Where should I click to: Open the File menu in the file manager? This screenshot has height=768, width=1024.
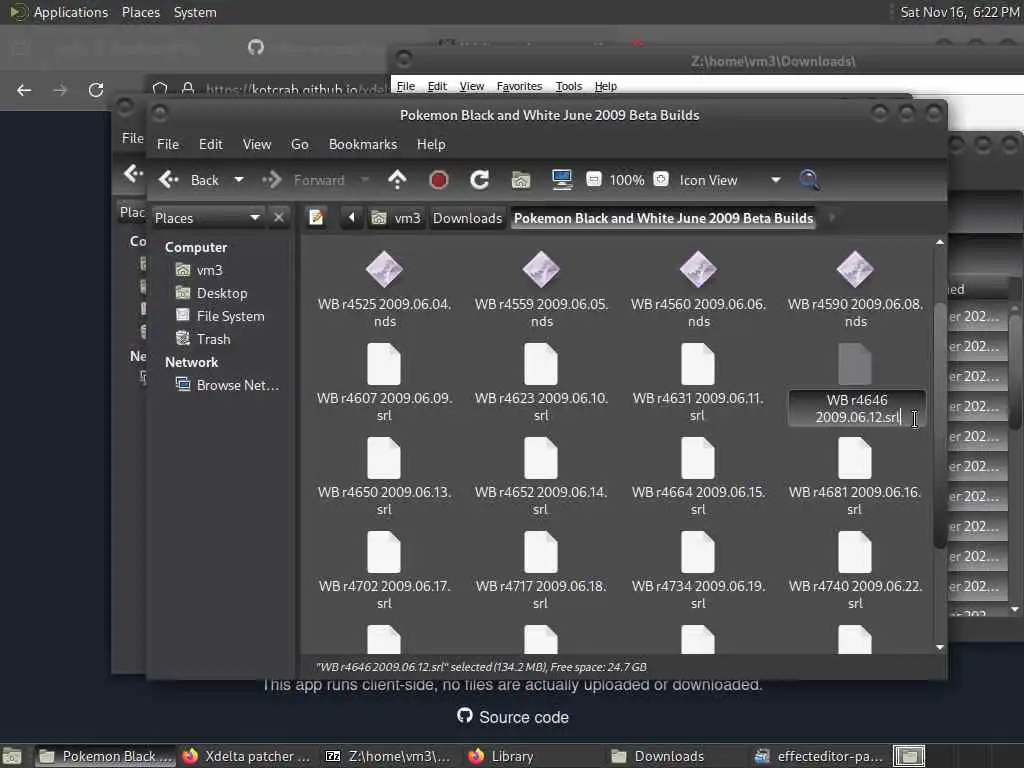coord(168,144)
